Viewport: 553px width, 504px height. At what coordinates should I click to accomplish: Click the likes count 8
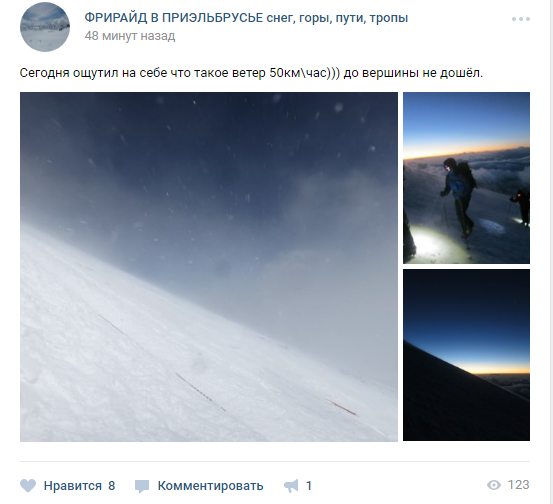111,486
